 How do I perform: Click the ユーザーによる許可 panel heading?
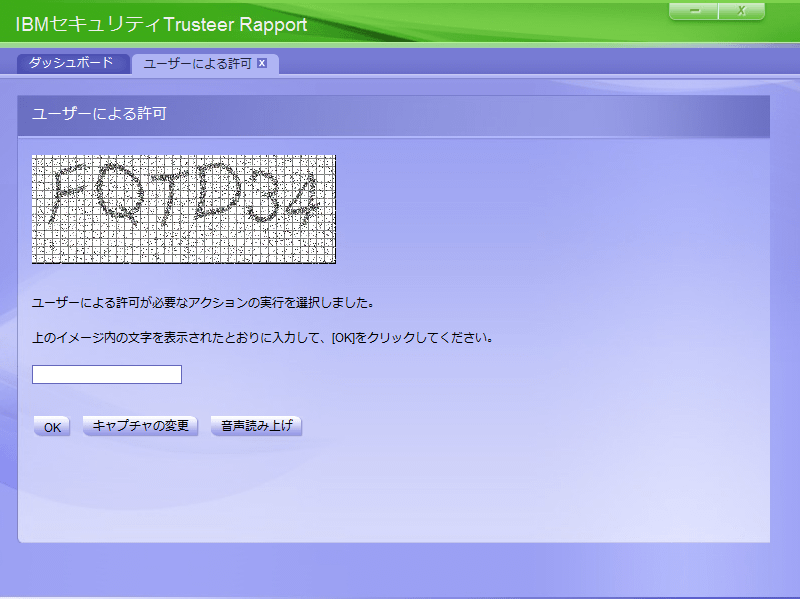click(x=99, y=114)
